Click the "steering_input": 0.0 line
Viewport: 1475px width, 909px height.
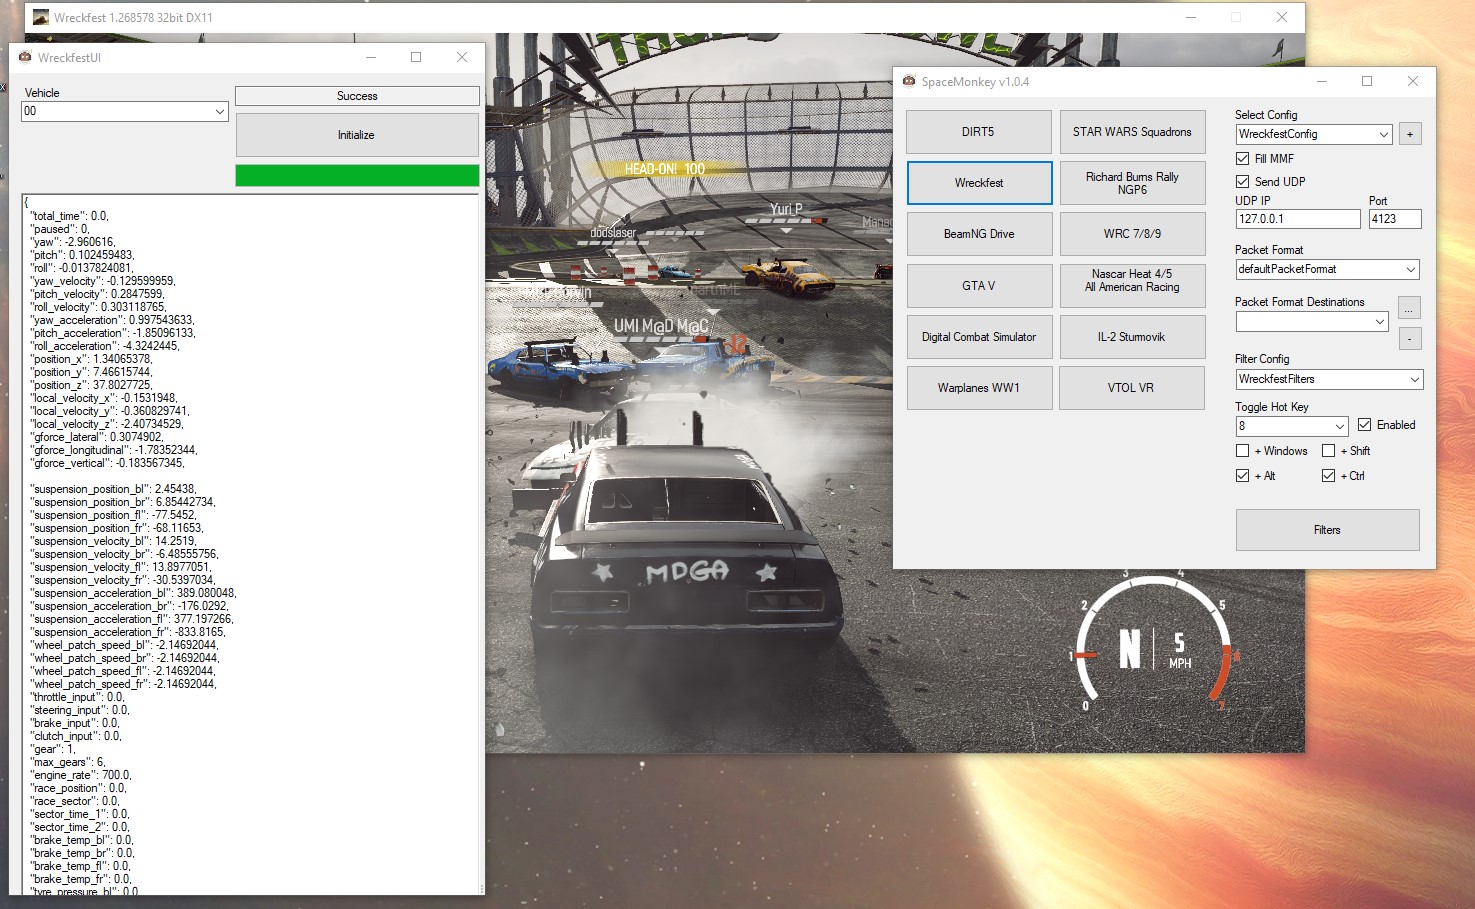tap(80, 710)
